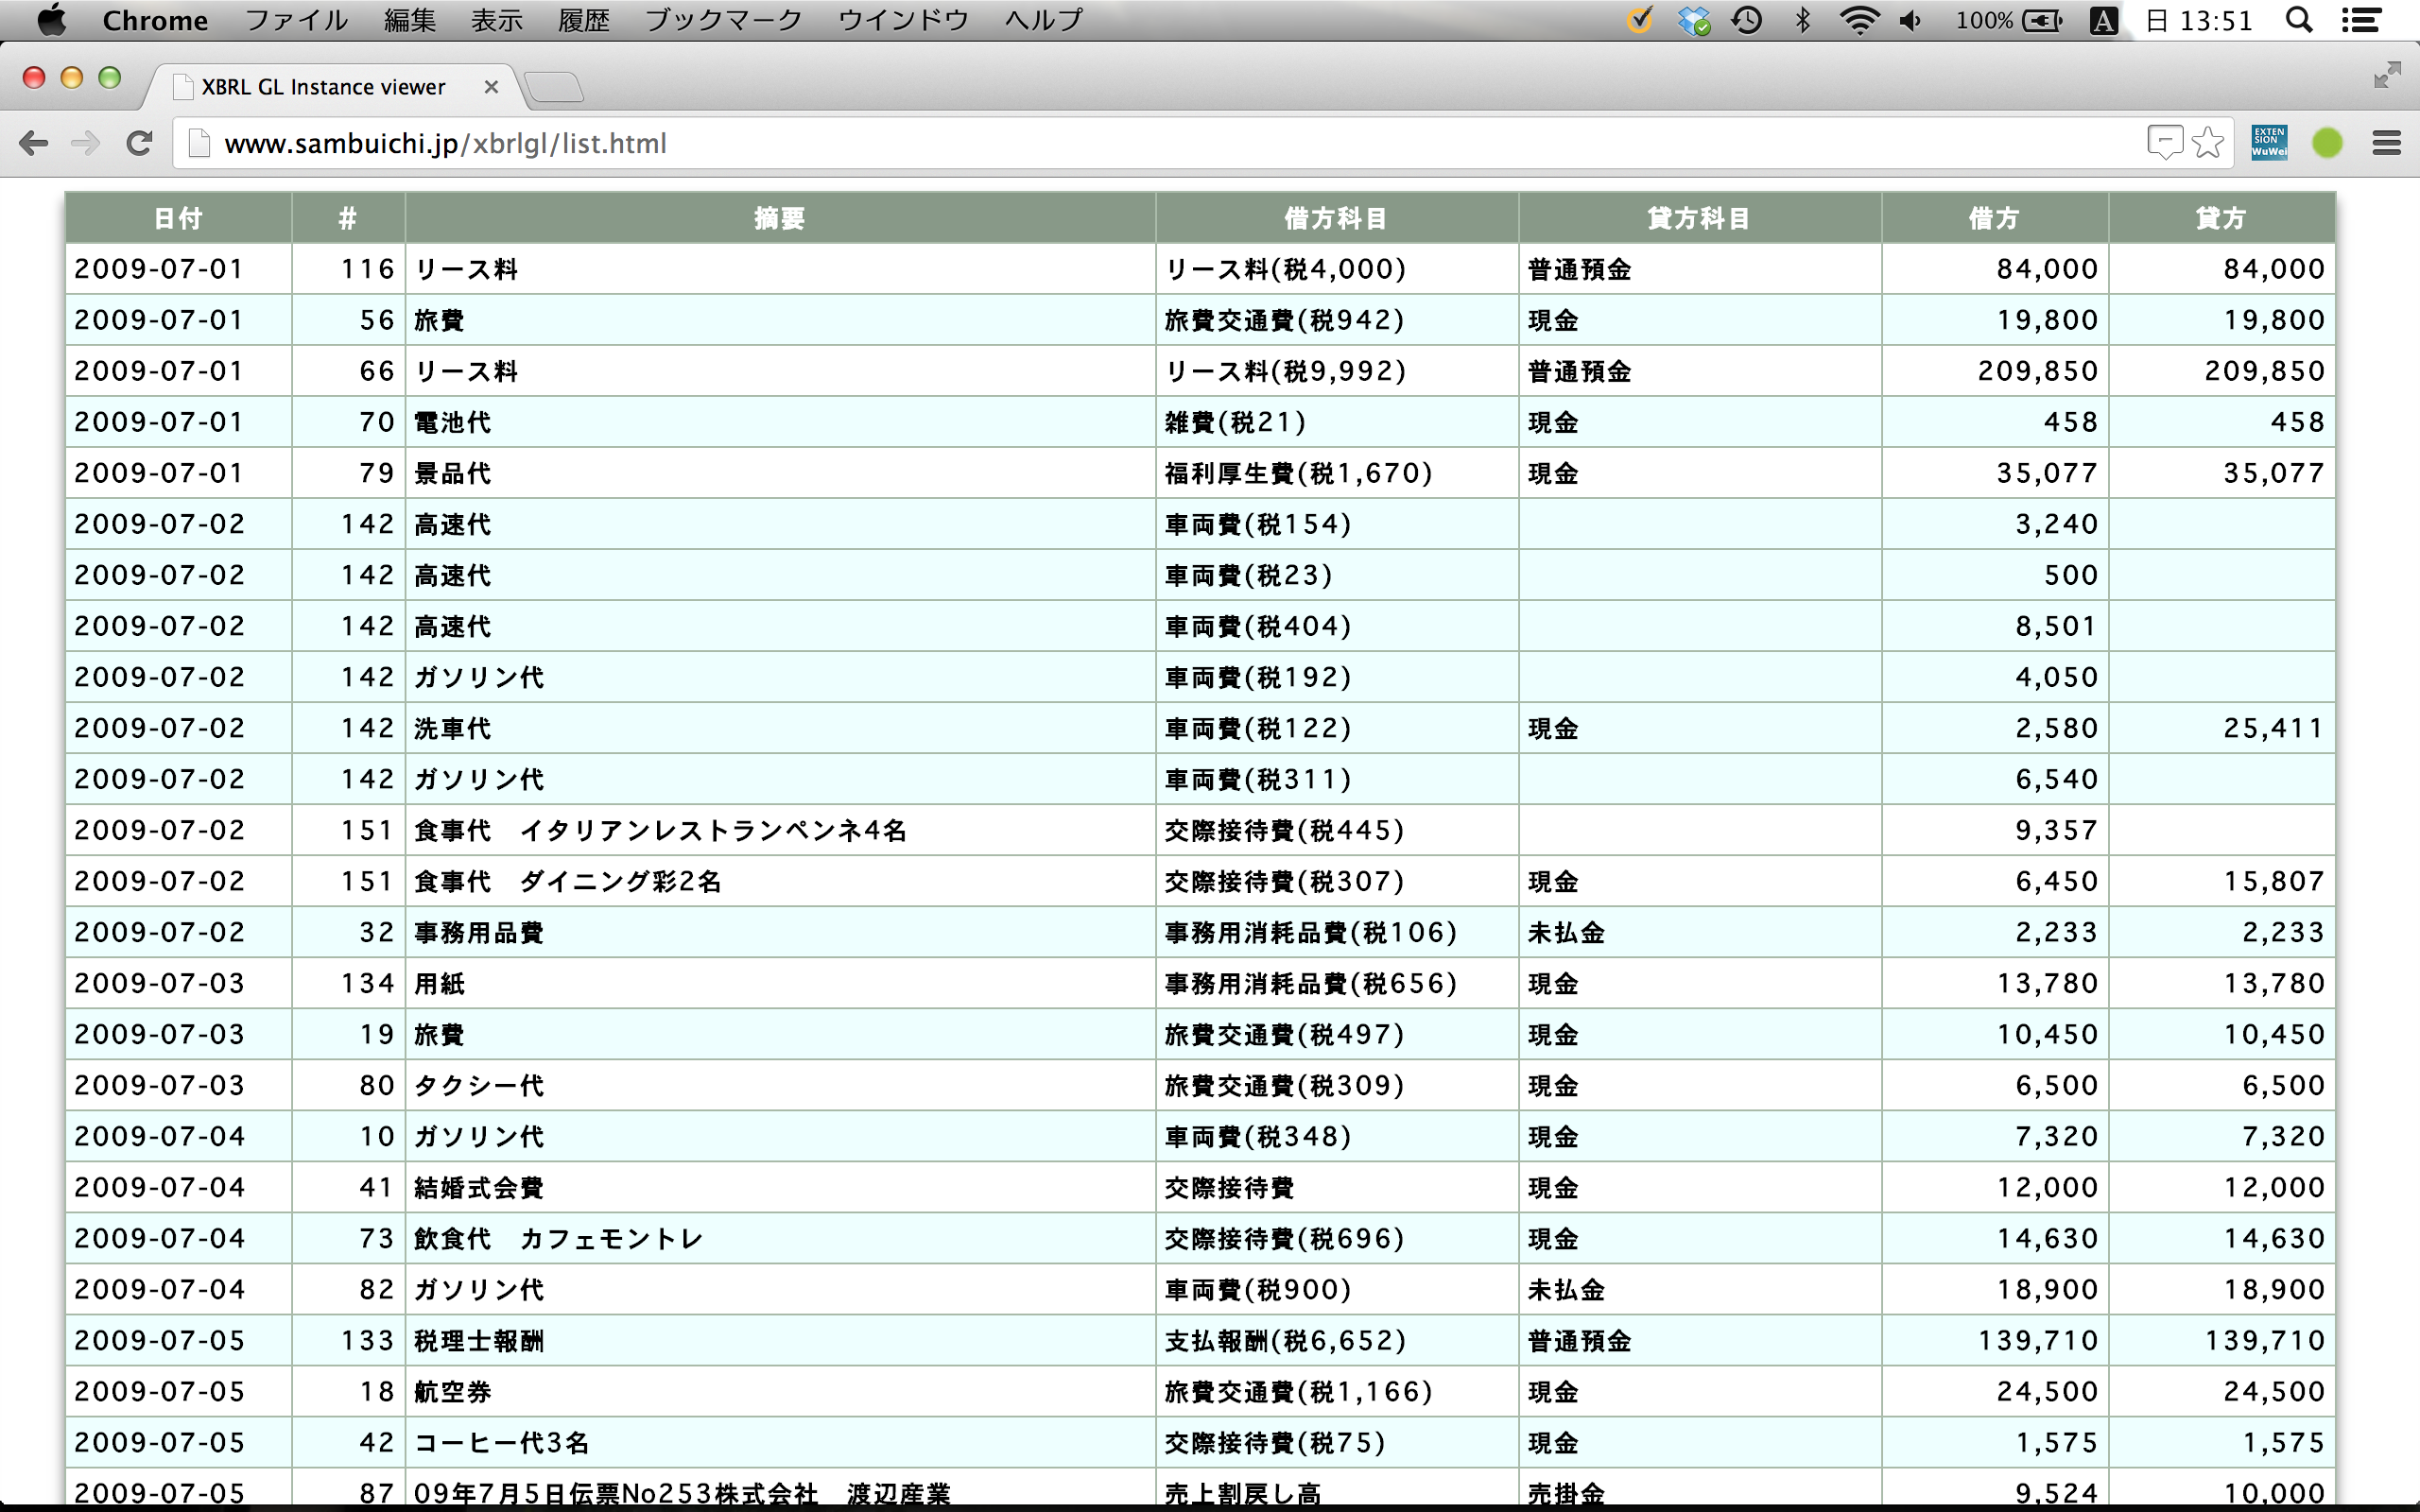Close the XBRL GL Instance viewer tab
Screen dimensions: 2420x1512
click(491, 87)
